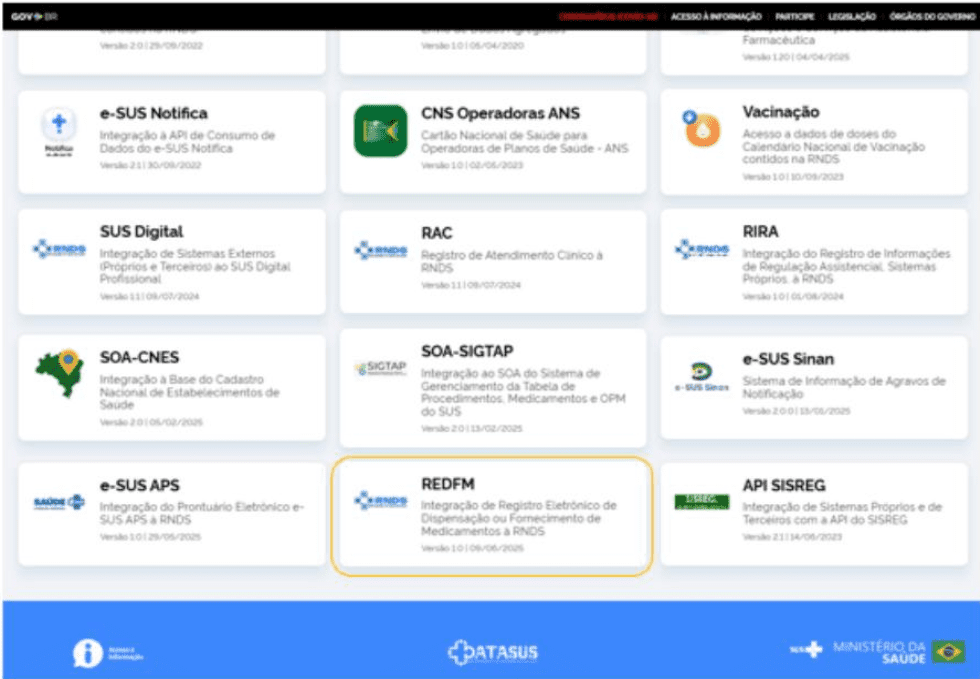Open the e-SUS APS card title
980x679 pixels.
[x=139, y=485]
